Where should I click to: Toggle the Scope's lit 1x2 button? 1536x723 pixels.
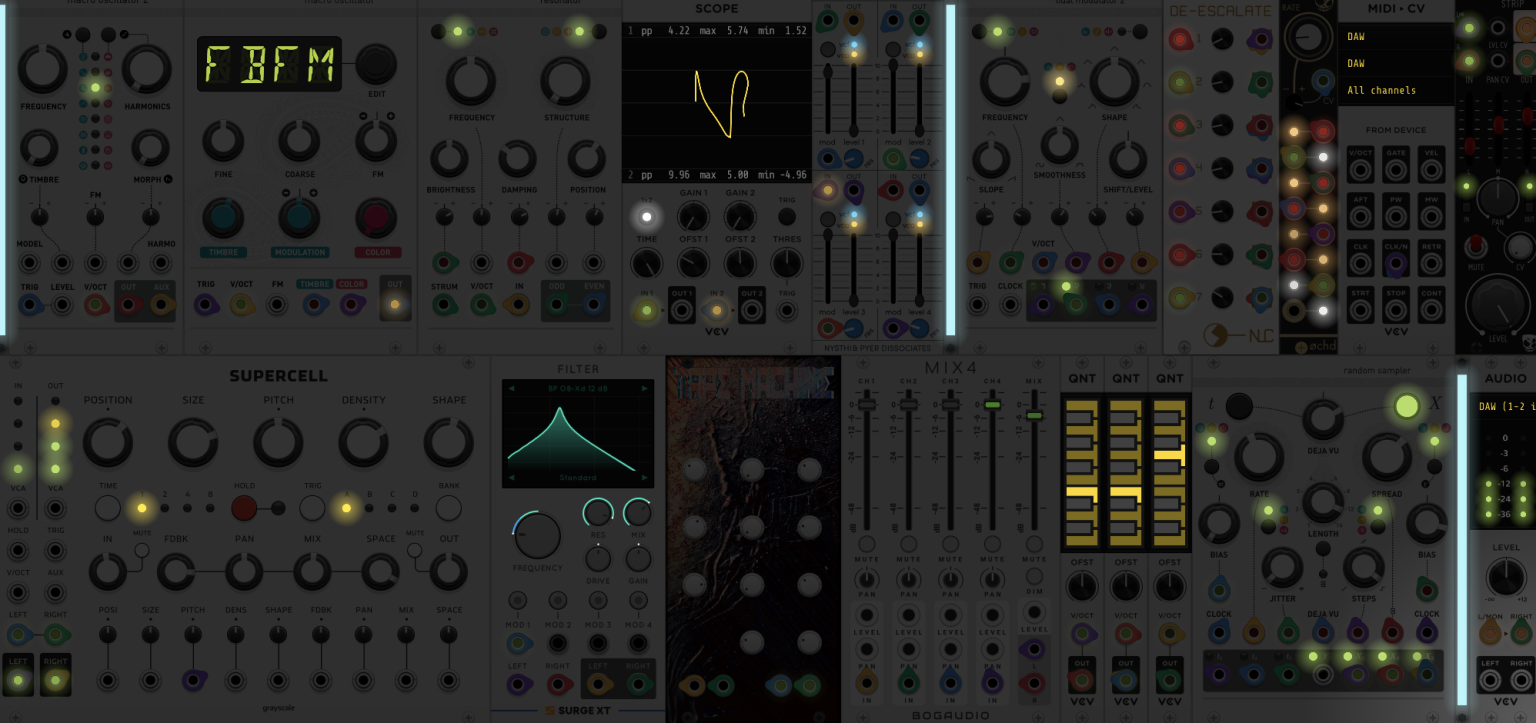point(646,217)
